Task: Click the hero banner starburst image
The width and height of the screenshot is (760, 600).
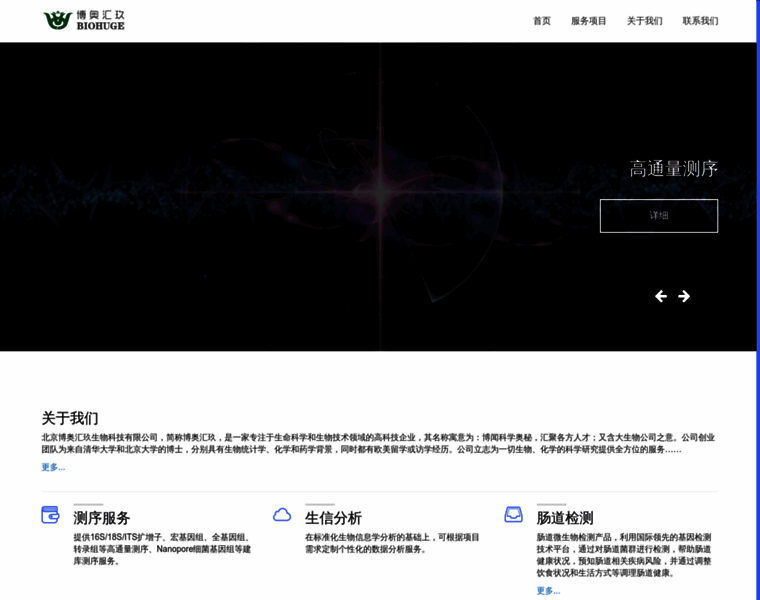Action: click(x=378, y=197)
